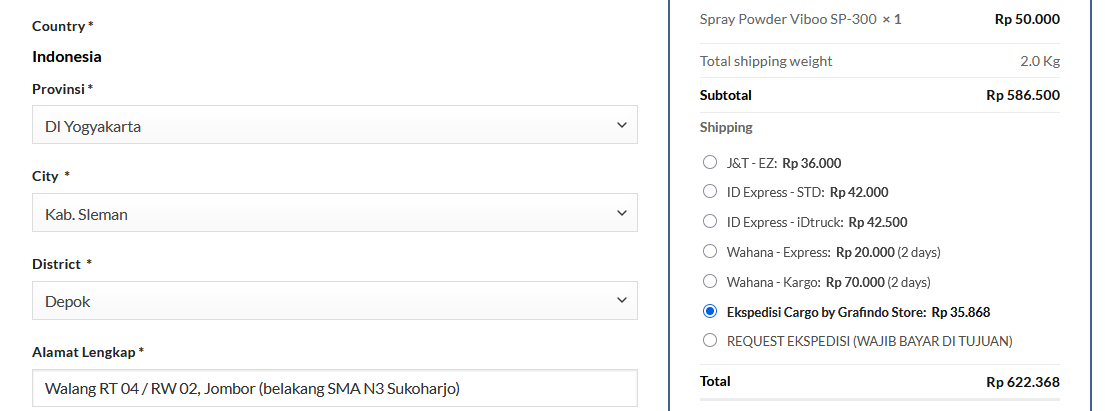Click the 2.0 Kg shipping weight value
The image size is (1105, 411).
pos(1039,61)
